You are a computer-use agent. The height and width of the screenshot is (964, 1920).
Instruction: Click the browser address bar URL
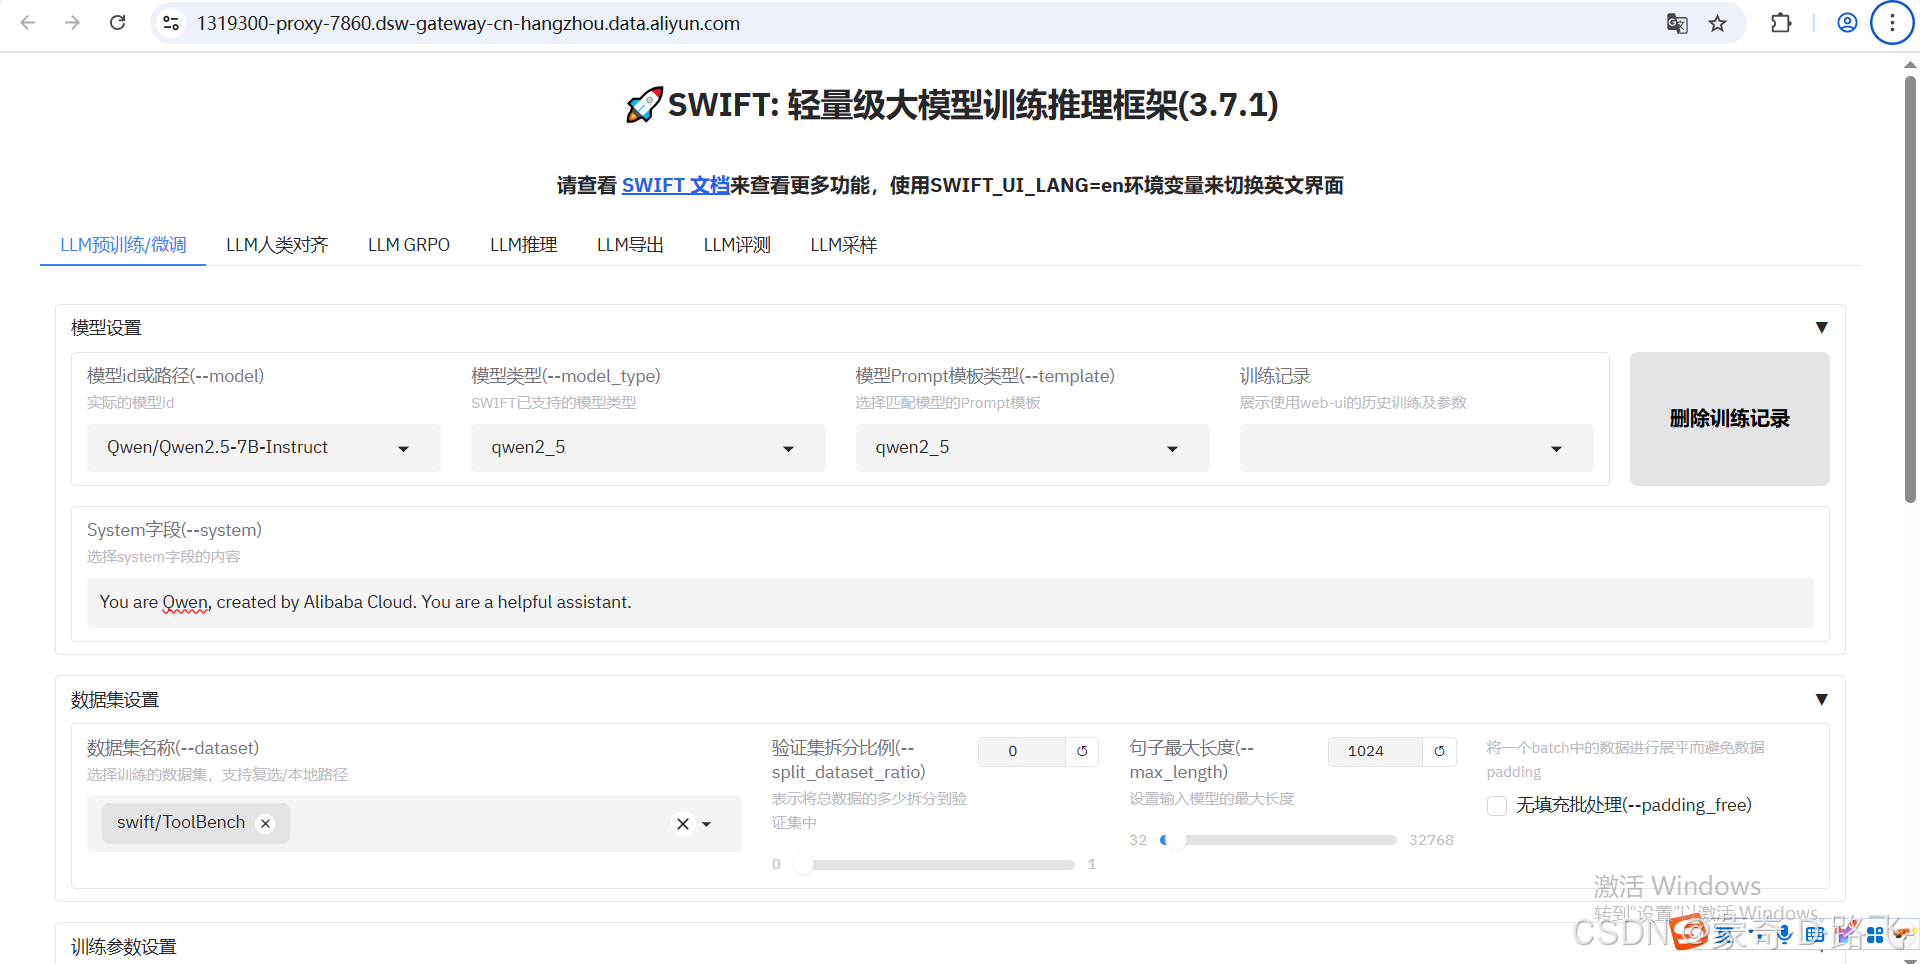pyautogui.click(x=468, y=23)
